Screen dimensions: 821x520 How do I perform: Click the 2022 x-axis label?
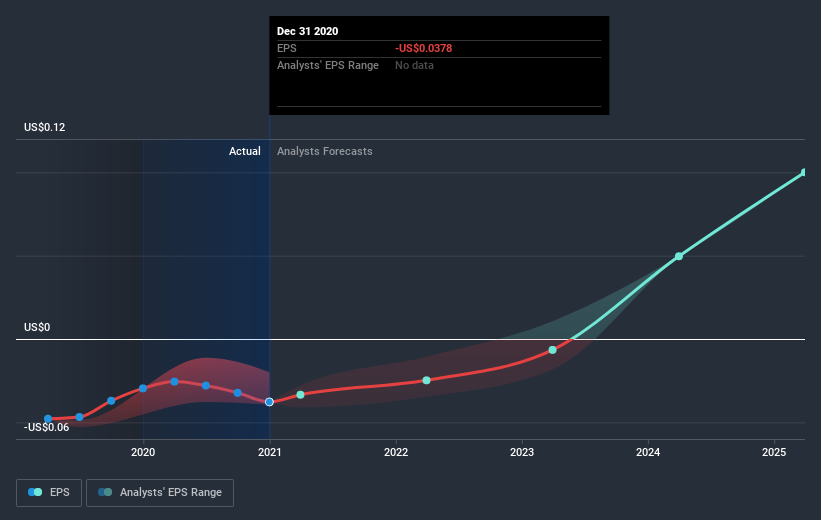[396, 452]
